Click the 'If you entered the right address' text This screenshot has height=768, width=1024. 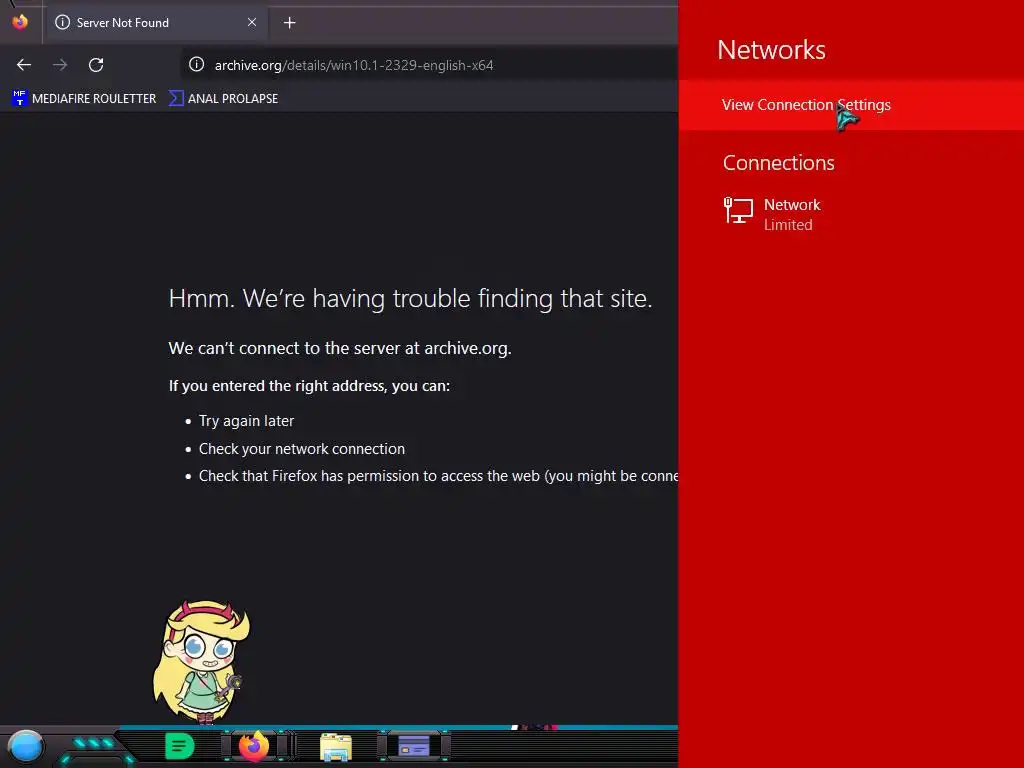click(x=309, y=386)
